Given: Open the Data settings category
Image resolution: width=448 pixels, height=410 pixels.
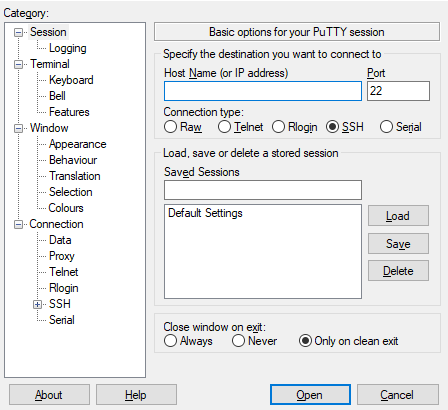Looking at the screenshot, I should pyautogui.click(x=60, y=240).
